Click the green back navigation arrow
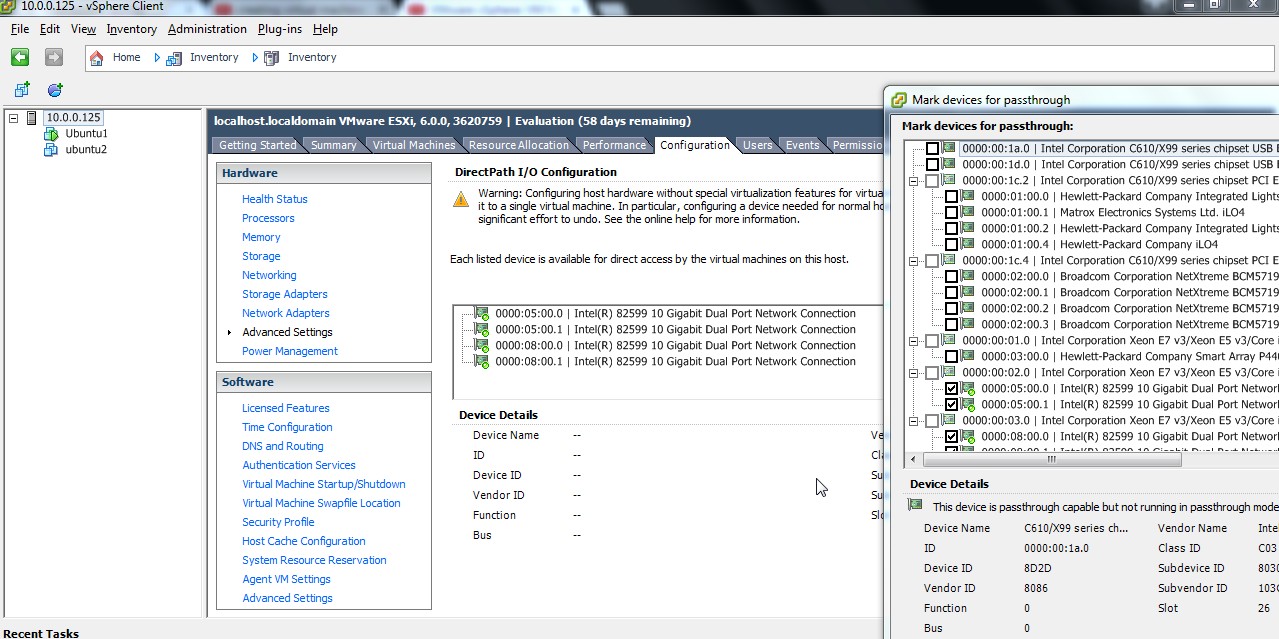Screen dimensions: 1279x639 point(20,57)
